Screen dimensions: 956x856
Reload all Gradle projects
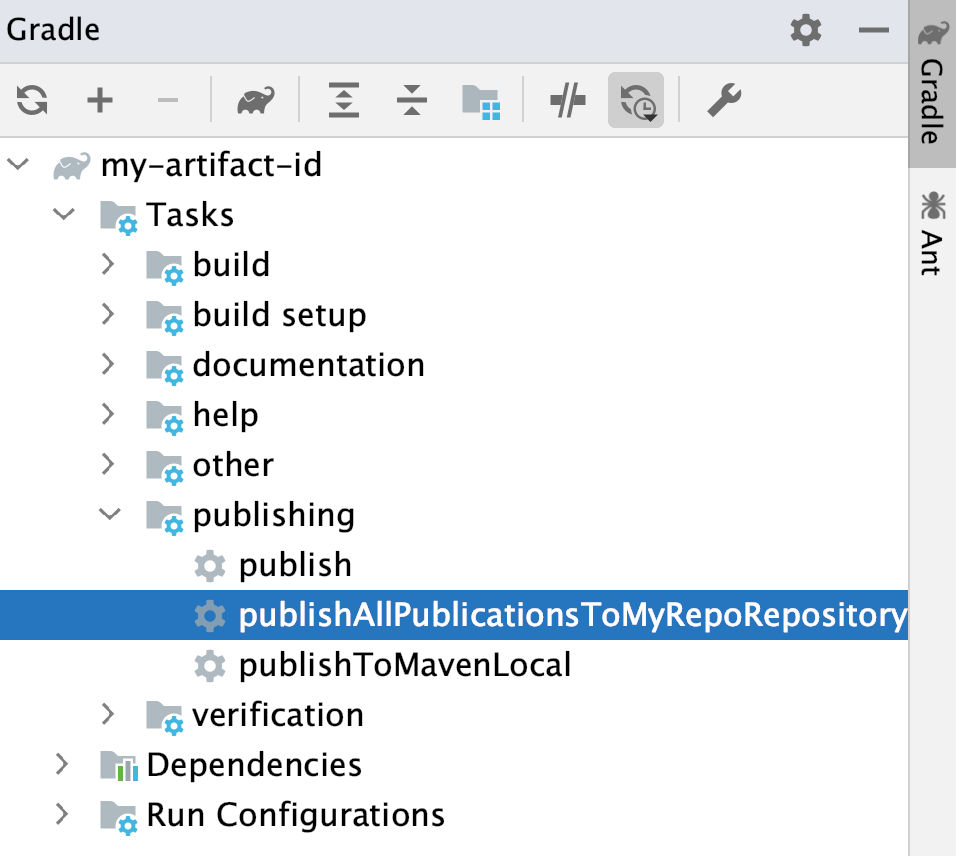pos(32,100)
